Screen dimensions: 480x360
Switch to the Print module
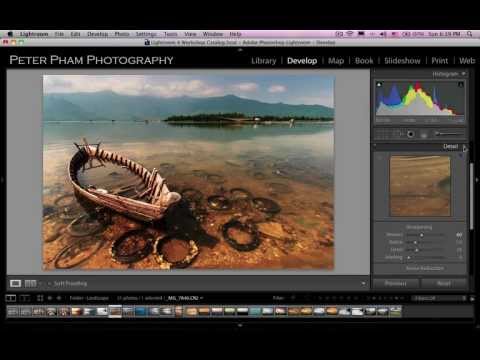(x=440, y=61)
